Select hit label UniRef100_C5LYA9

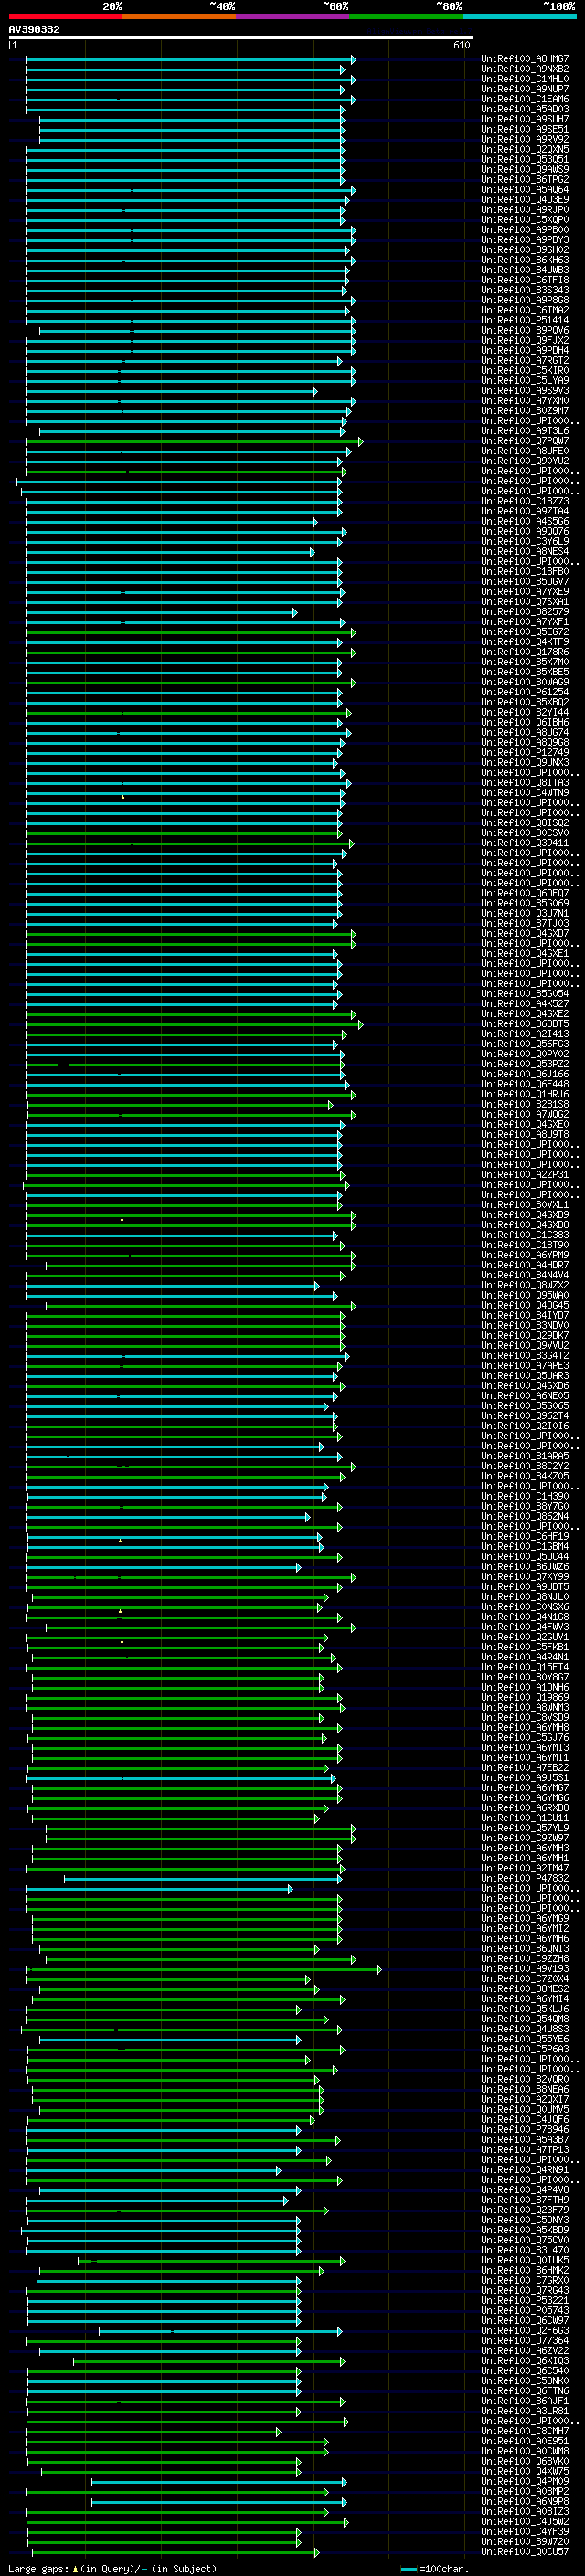coord(525,380)
